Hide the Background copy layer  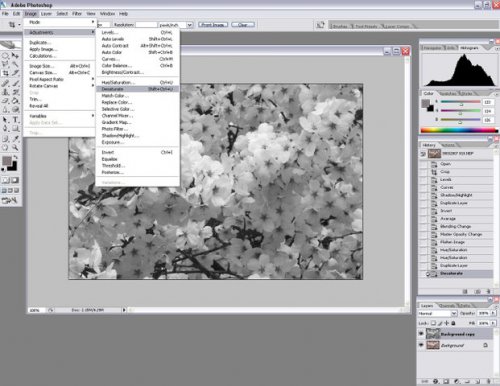click(421, 333)
